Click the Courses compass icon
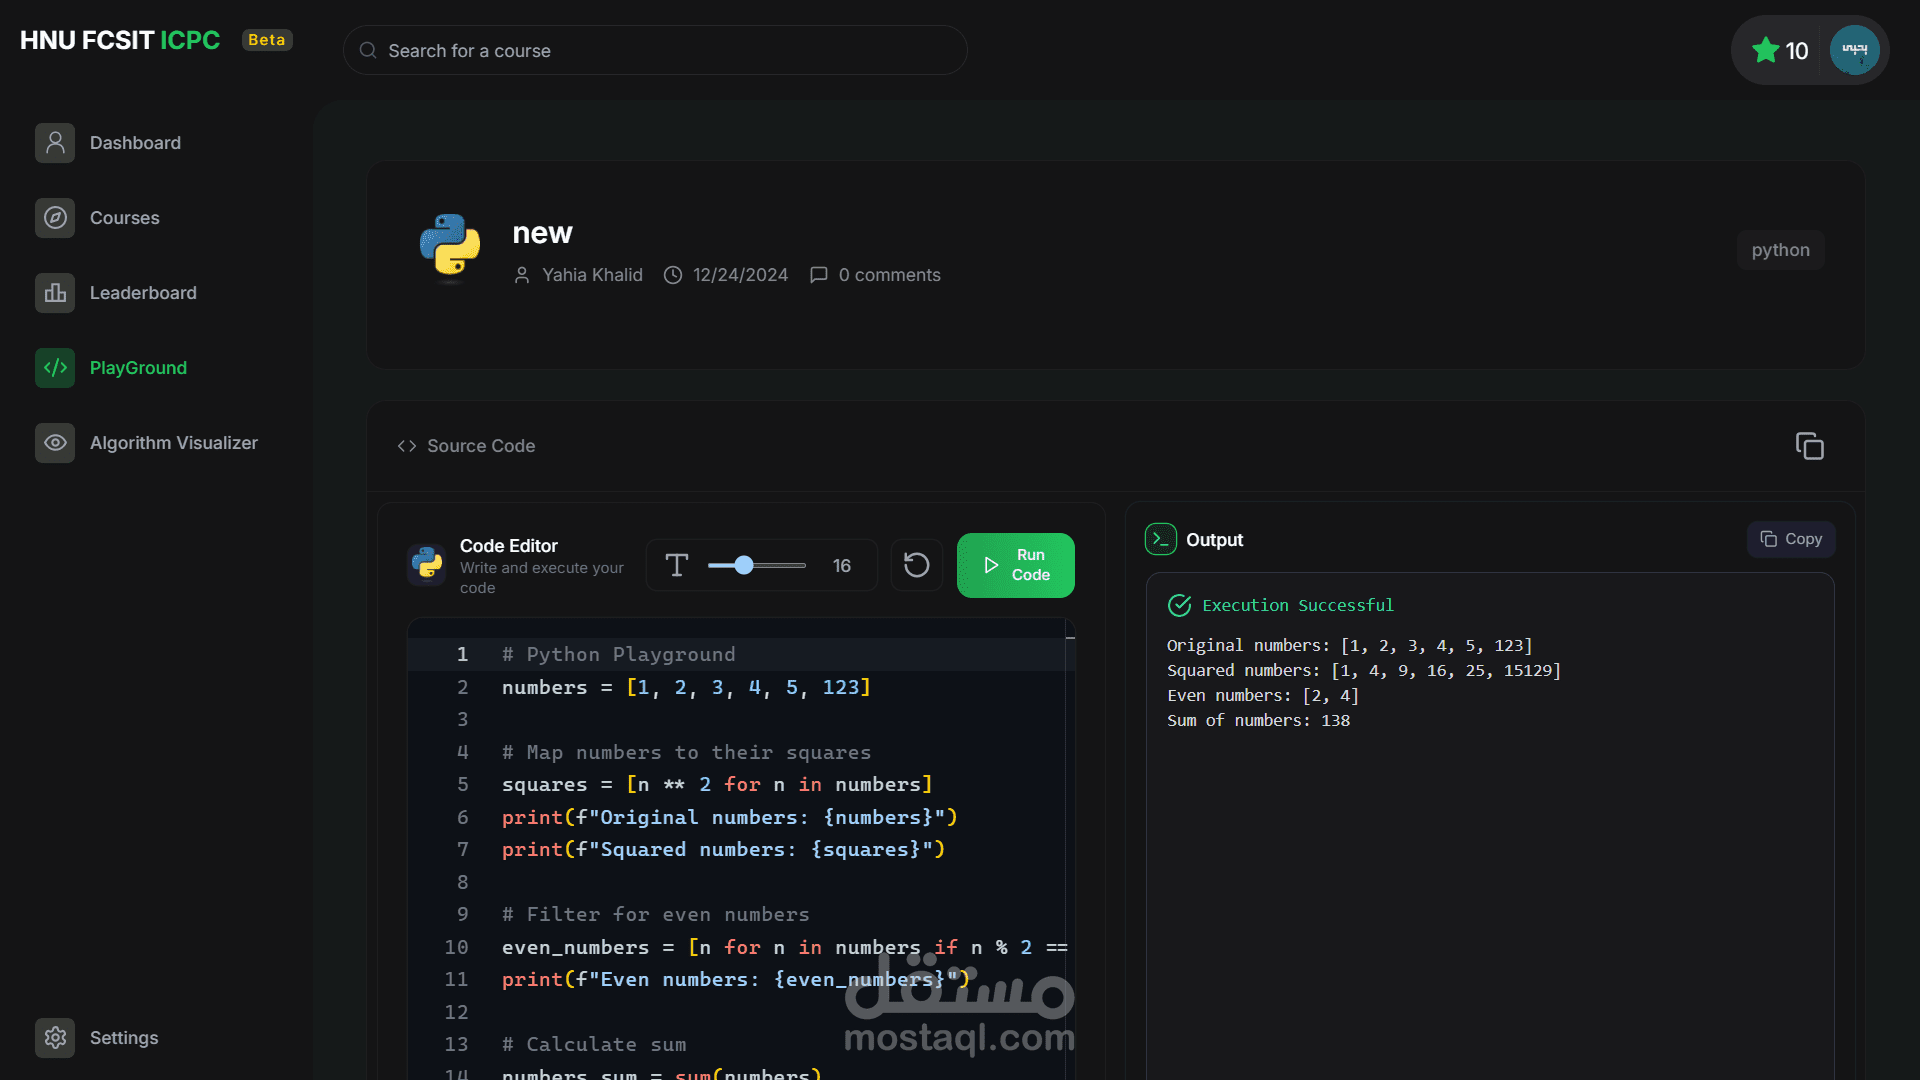The image size is (1920, 1080). click(x=55, y=218)
